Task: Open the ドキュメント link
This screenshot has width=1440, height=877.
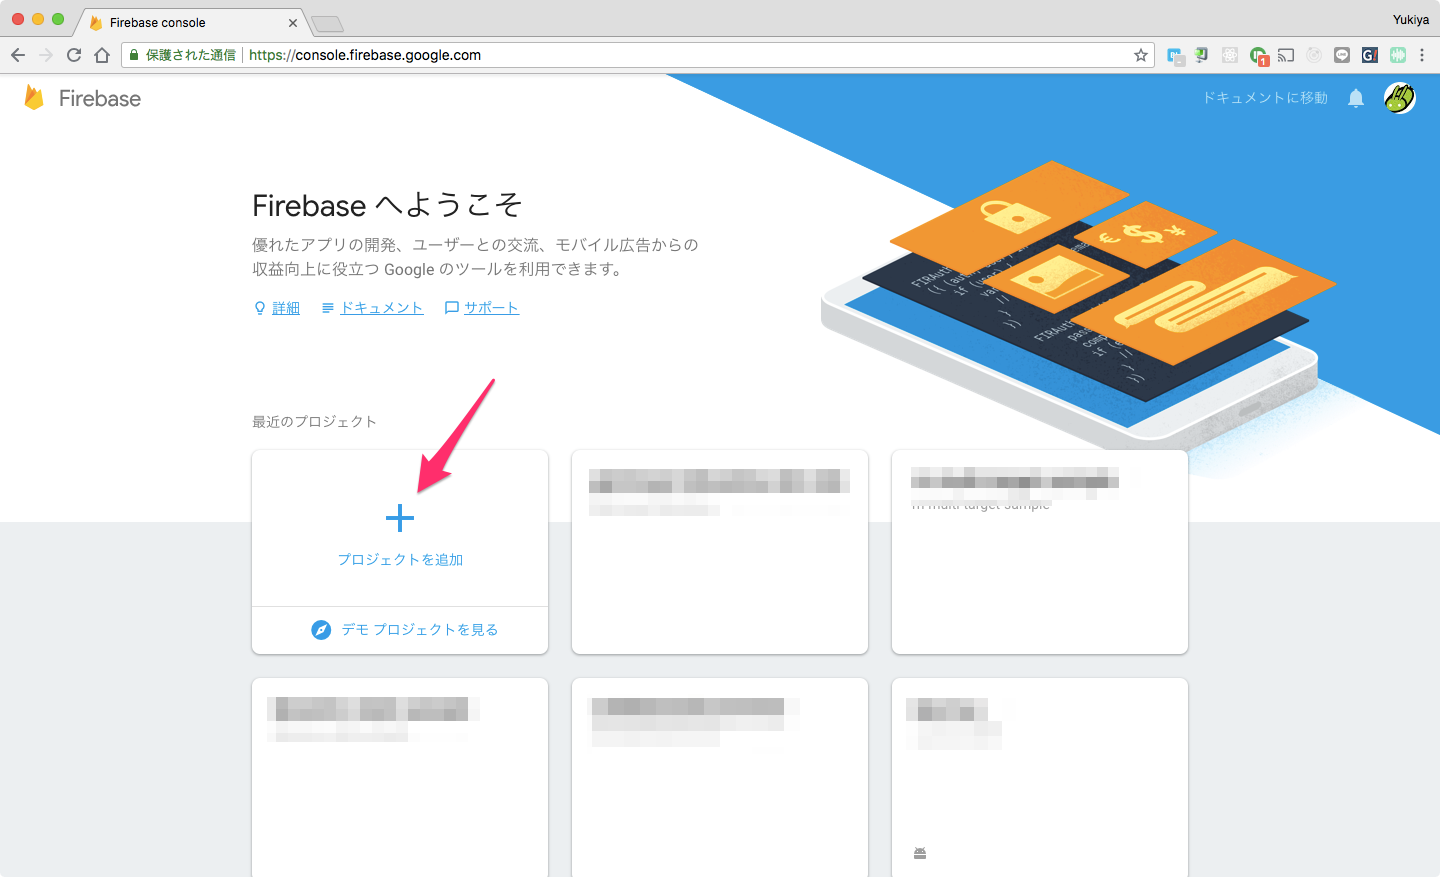Action: [x=382, y=308]
